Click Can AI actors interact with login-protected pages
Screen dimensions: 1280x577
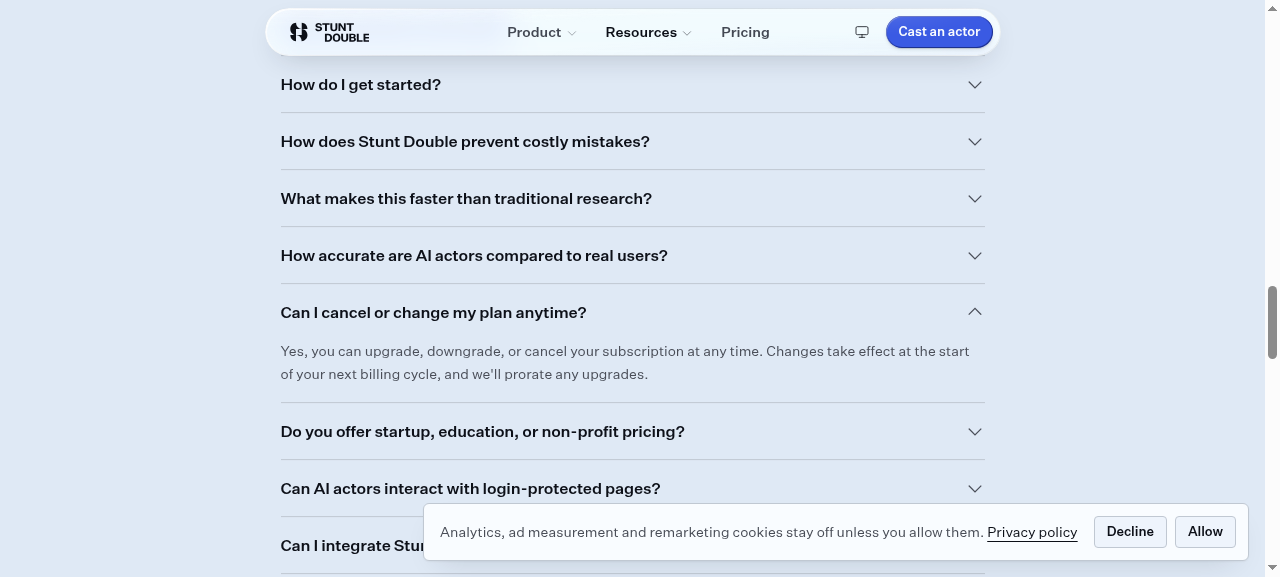pos(471,489)
